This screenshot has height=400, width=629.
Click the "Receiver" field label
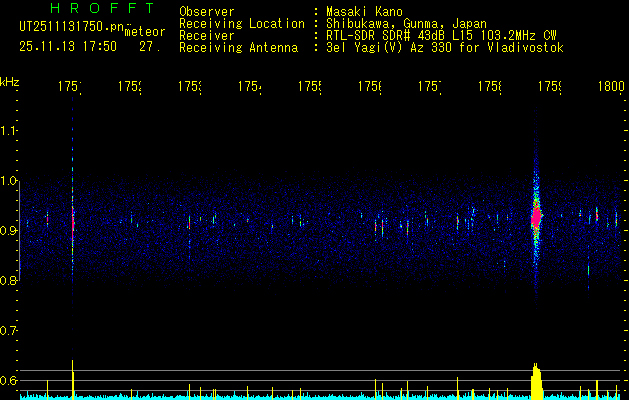click(207, 36)
